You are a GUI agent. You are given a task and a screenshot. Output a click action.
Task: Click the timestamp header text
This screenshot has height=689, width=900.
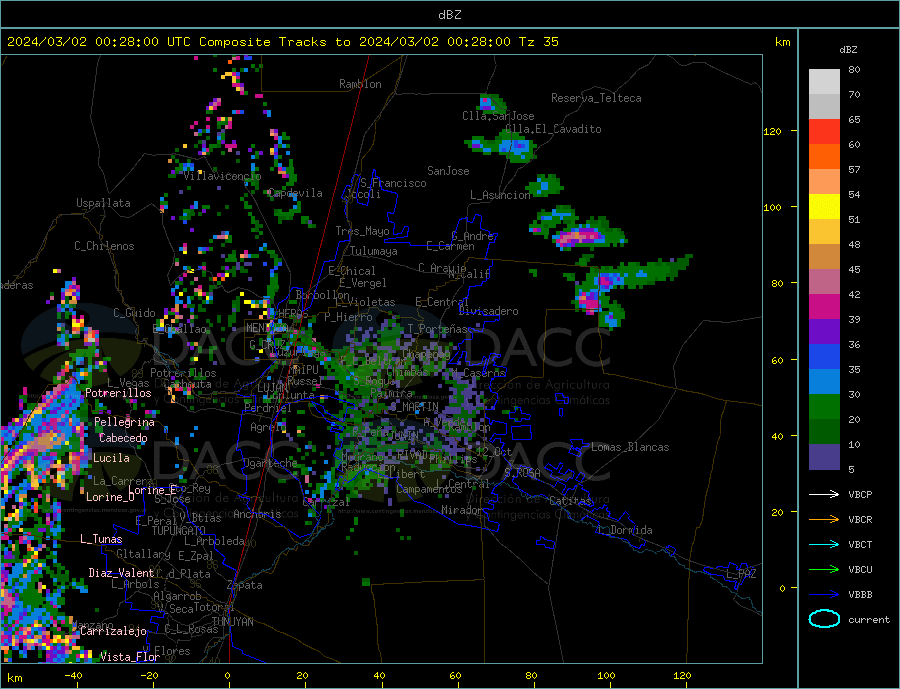coord(282,42)
